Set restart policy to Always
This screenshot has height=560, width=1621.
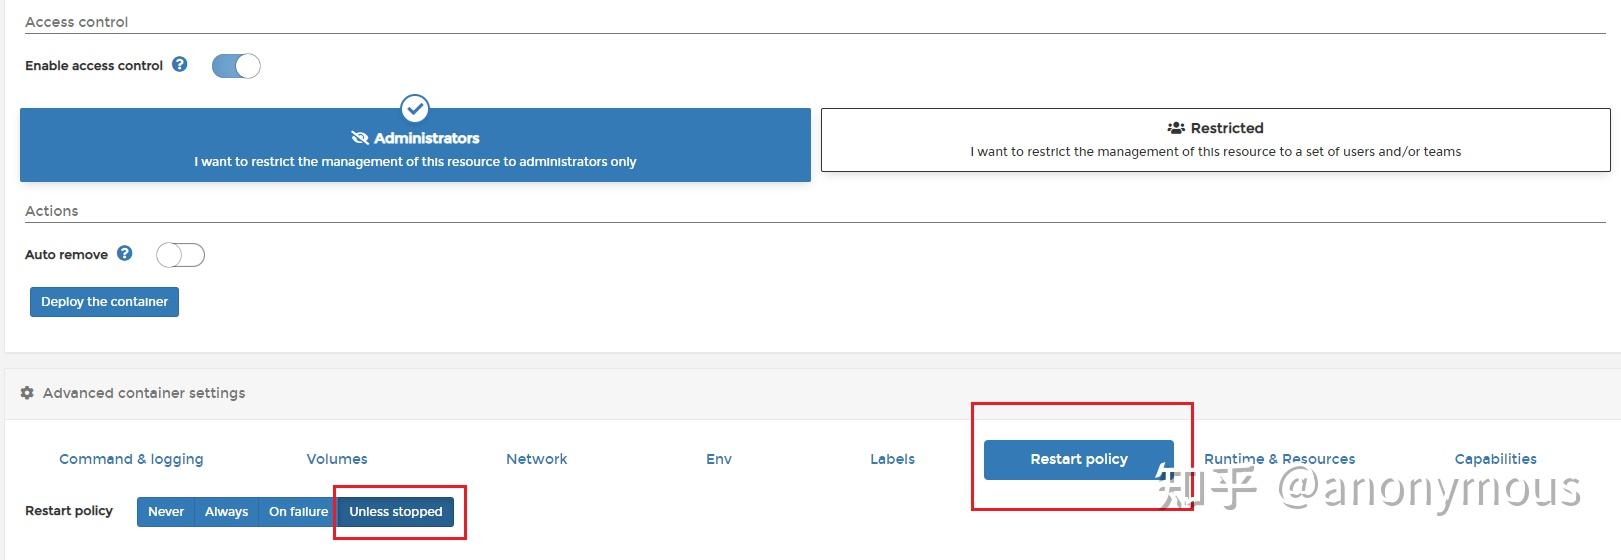click(x=226, y=512)
